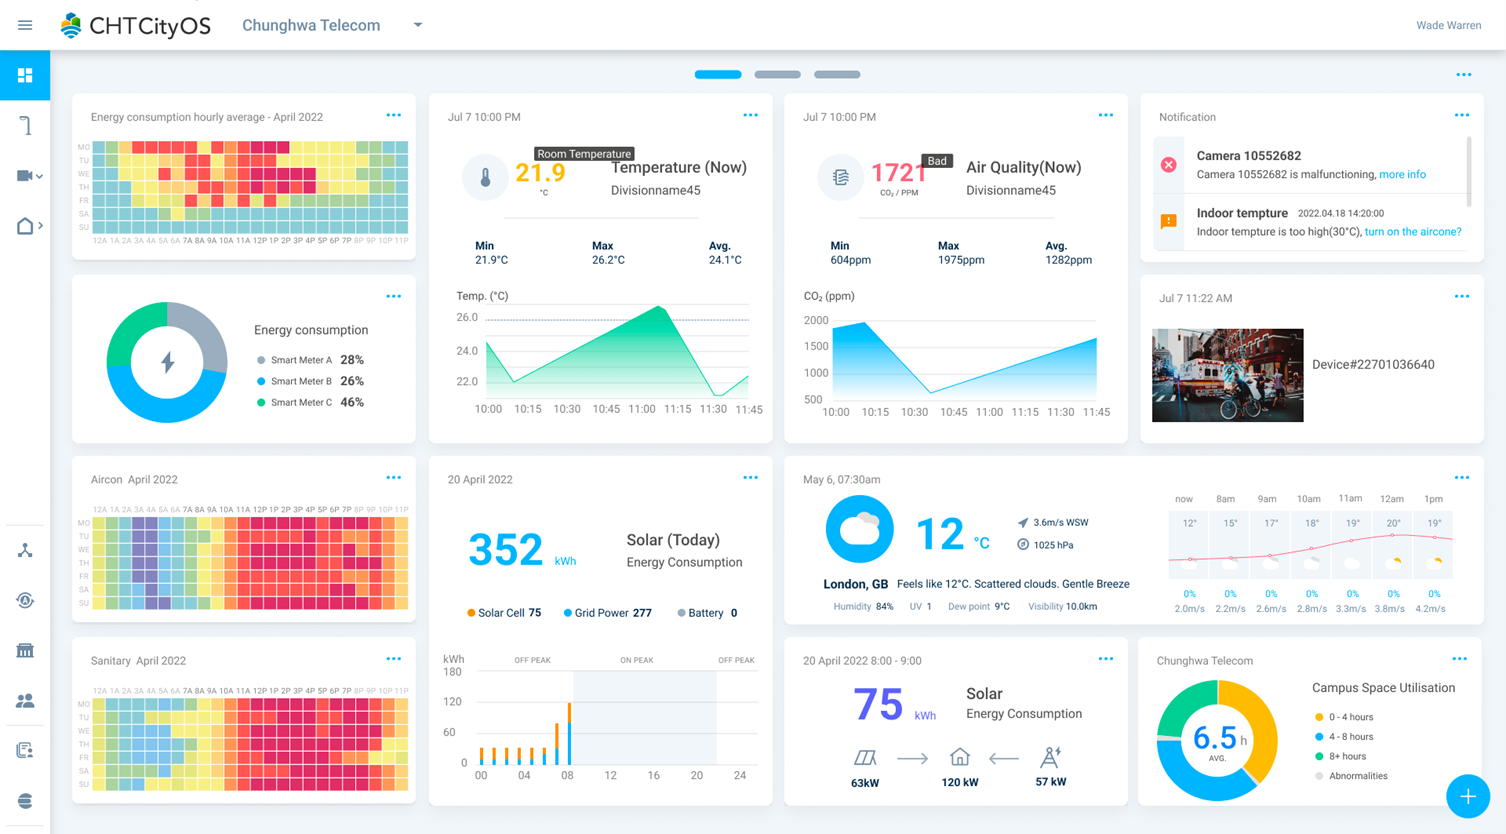Toggle Smart Meter A legend entry
1506x834 pixels.
300,360
